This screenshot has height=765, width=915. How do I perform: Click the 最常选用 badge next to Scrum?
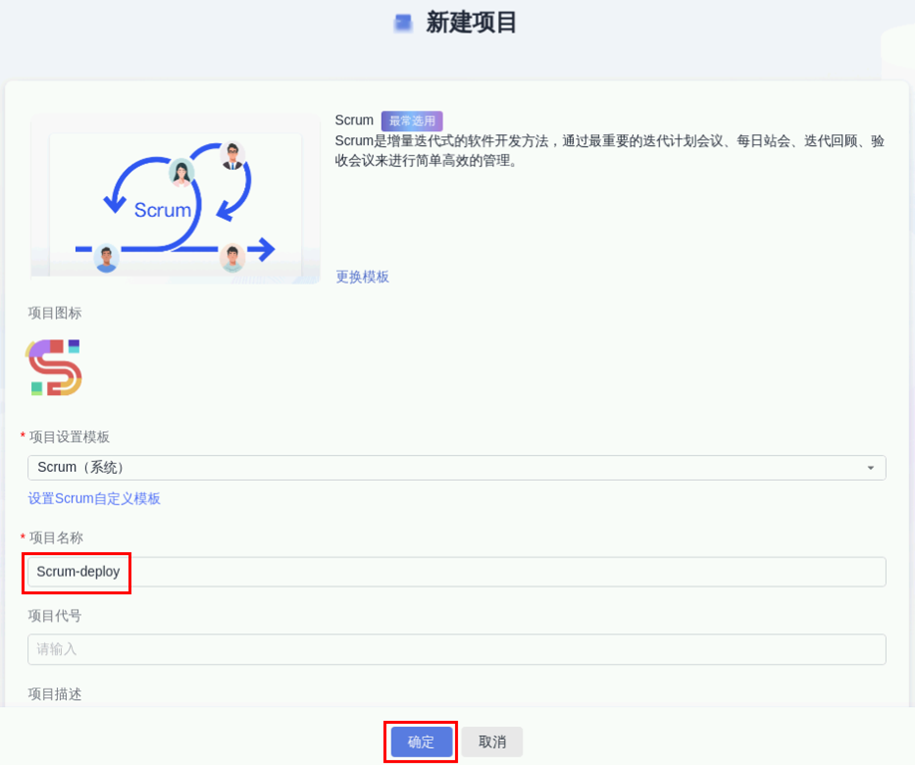pyautogui.click(x=411, y=121)
